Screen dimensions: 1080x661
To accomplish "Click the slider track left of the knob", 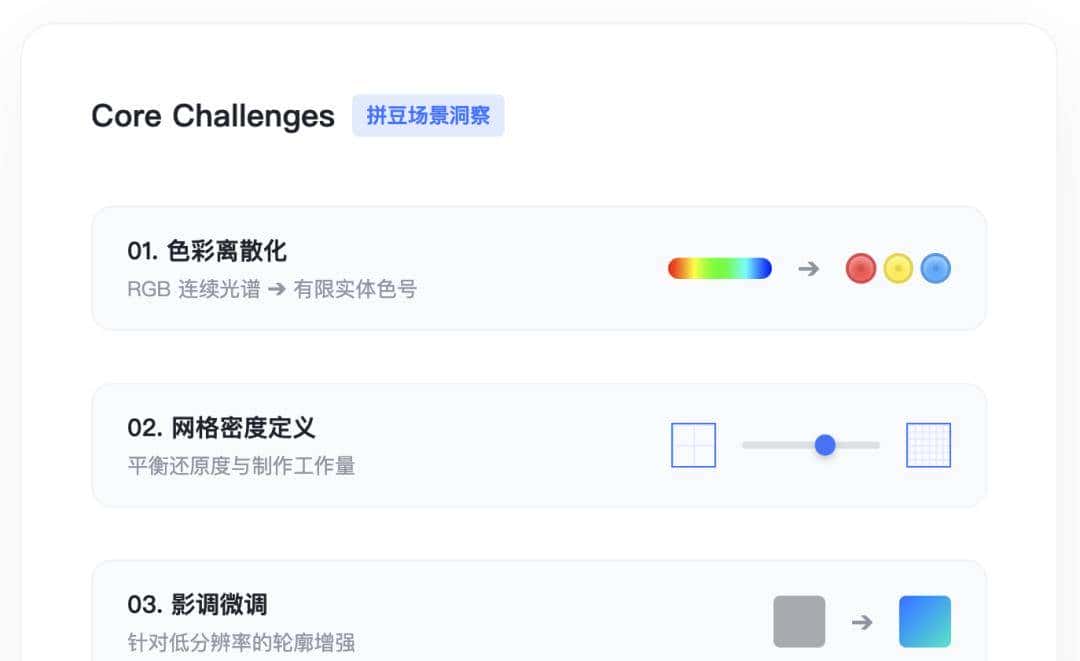I will (780, 445).
